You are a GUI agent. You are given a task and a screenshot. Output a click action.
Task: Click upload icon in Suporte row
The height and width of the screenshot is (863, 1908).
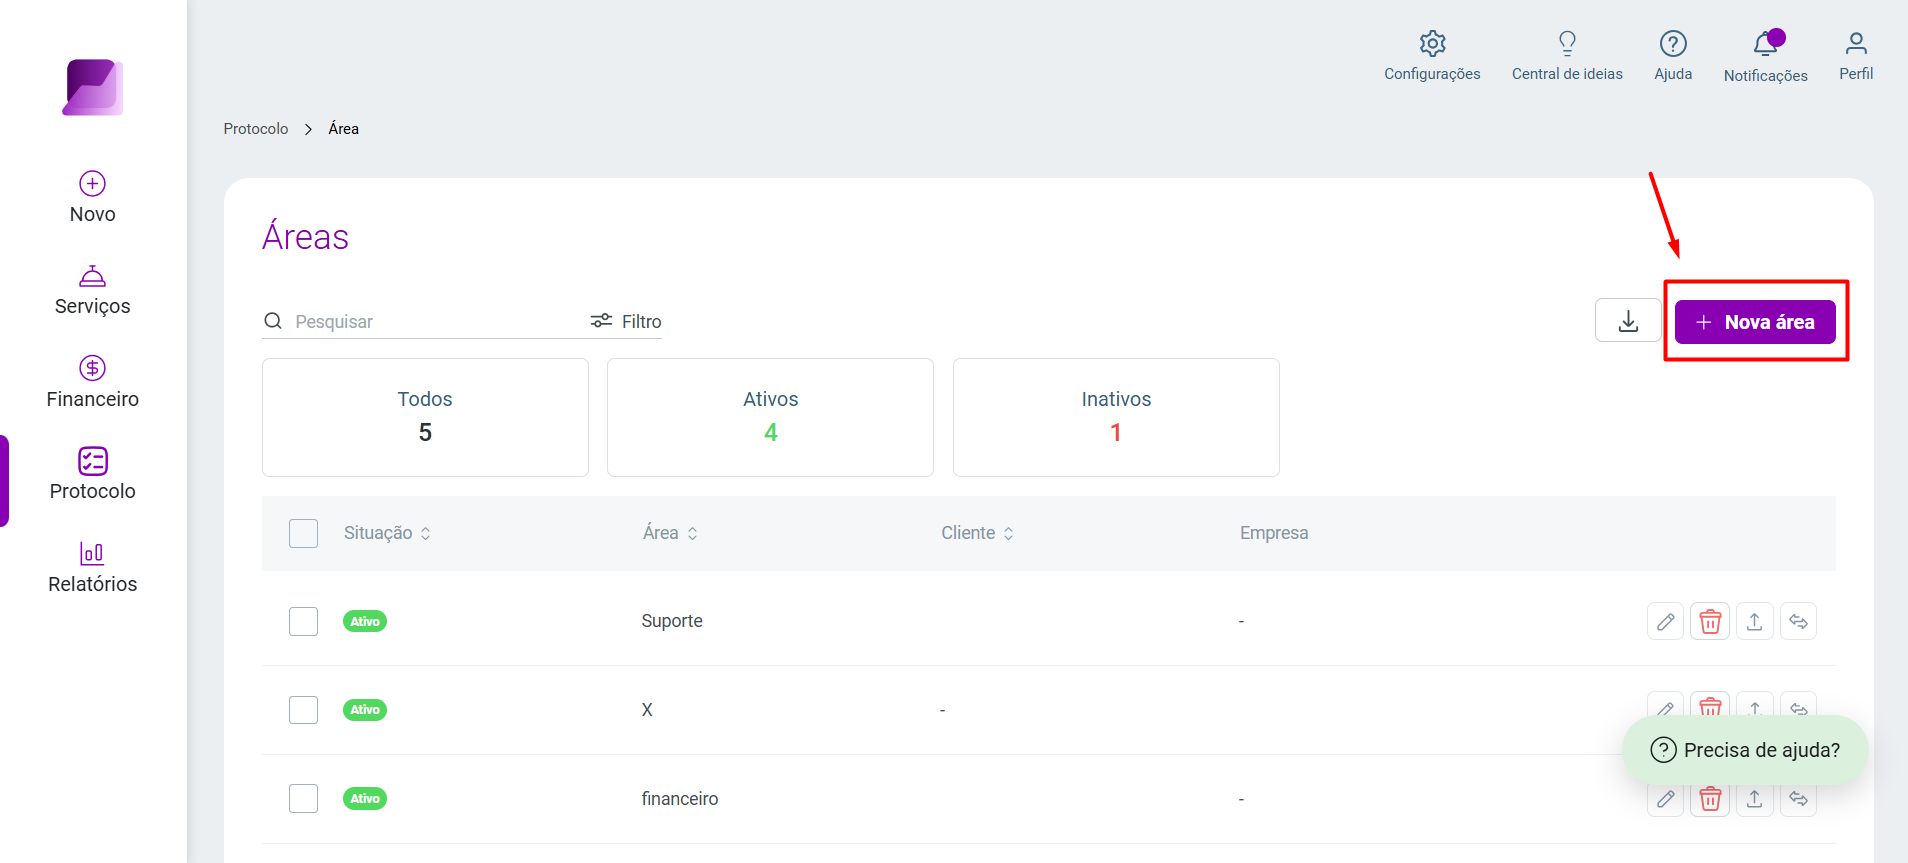(x=1754, y=621)
